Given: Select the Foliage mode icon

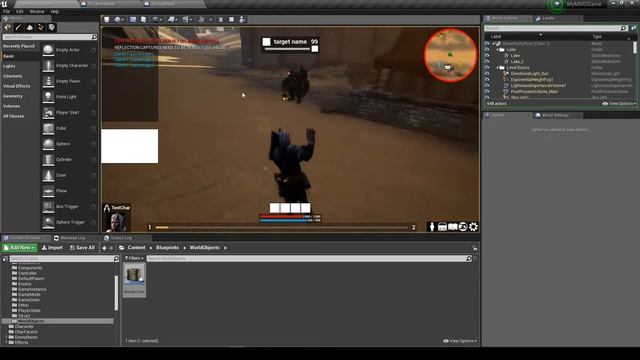Looking at the screenshot, I should (40, 27).
